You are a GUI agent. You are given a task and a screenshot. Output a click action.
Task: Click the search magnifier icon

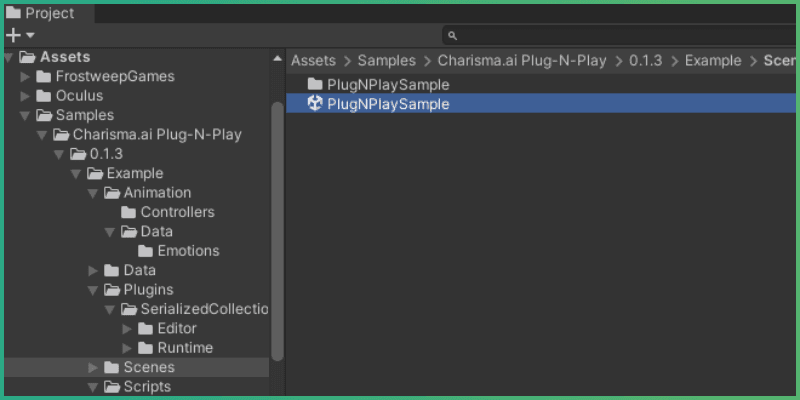(x=452, y=36)
